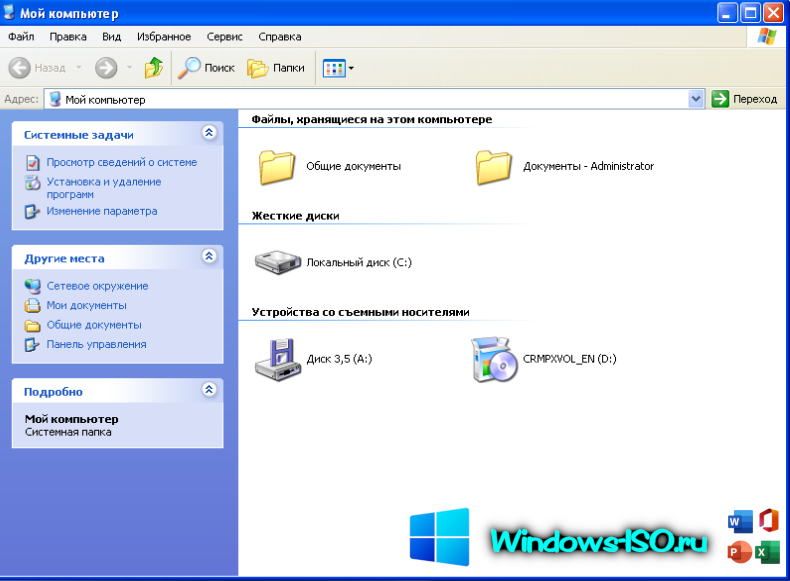Click My Computer icon in title bar
The image size is (790, 581).
click(9, 12)
